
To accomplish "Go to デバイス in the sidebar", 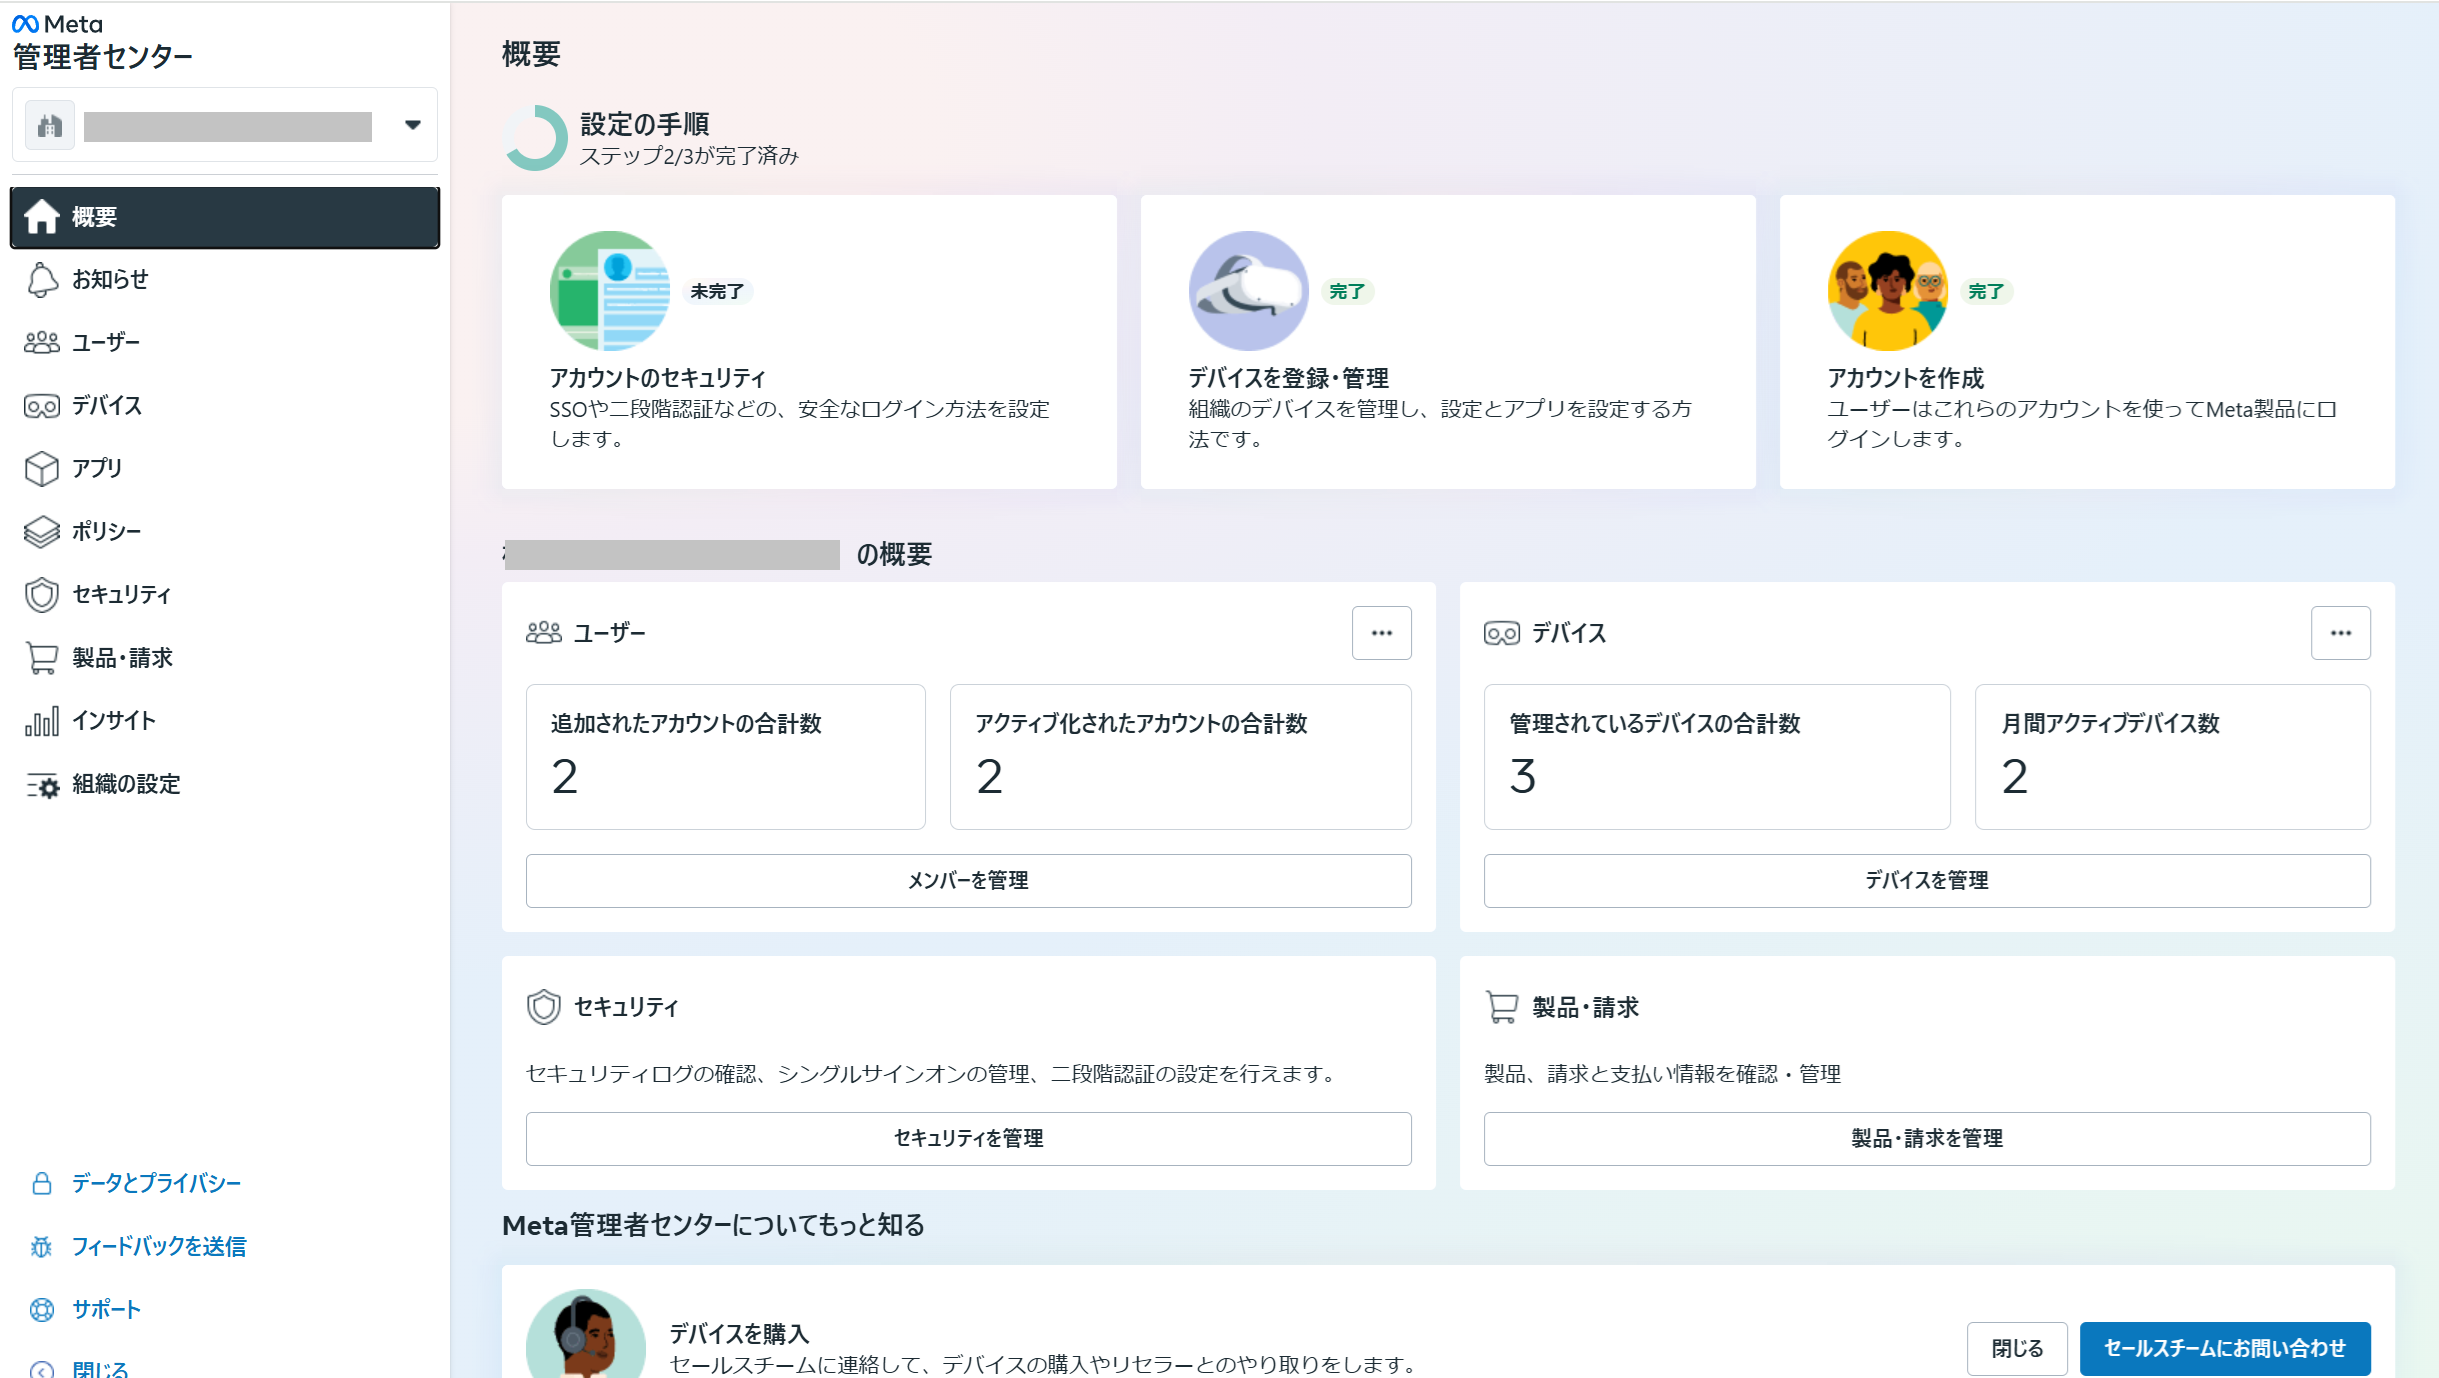I will (225, 406).
